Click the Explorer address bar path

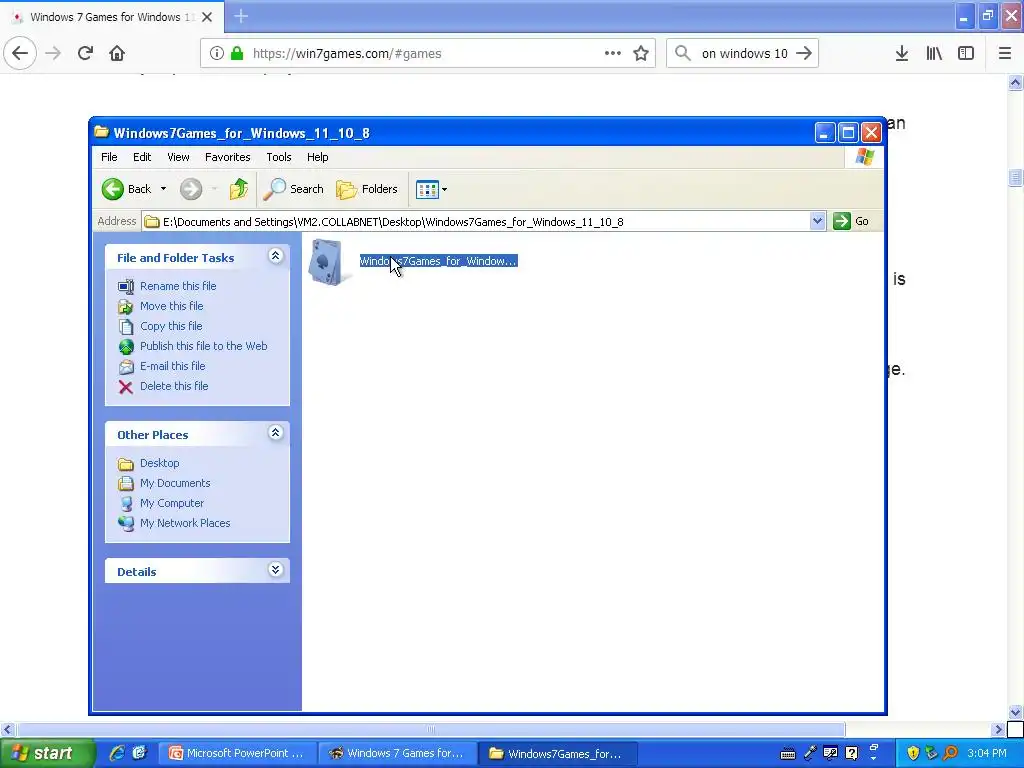click(477, 222)
